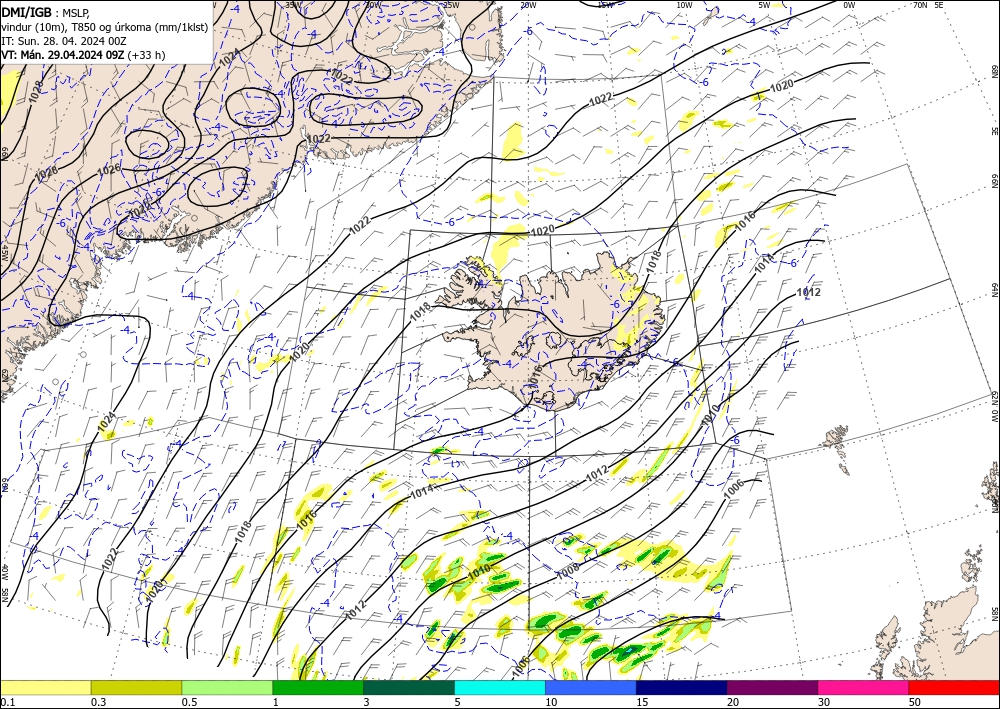Click the 1016 label on southern Iceland
This screenshot has width=1000, height=709.
coord(536,375)
